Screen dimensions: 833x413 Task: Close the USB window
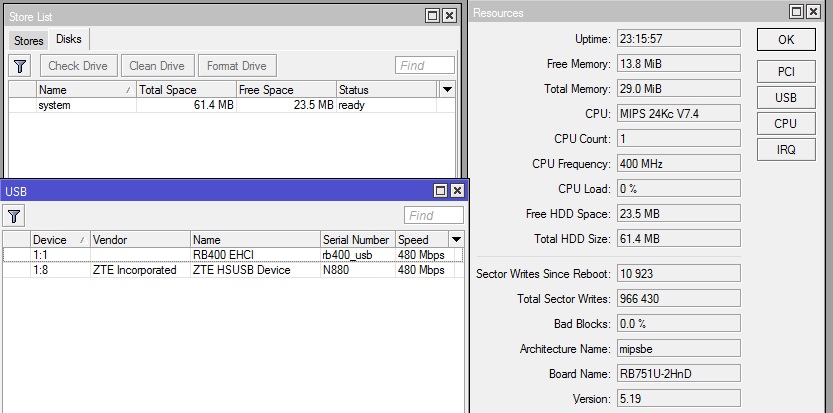(x=457, y=191)
